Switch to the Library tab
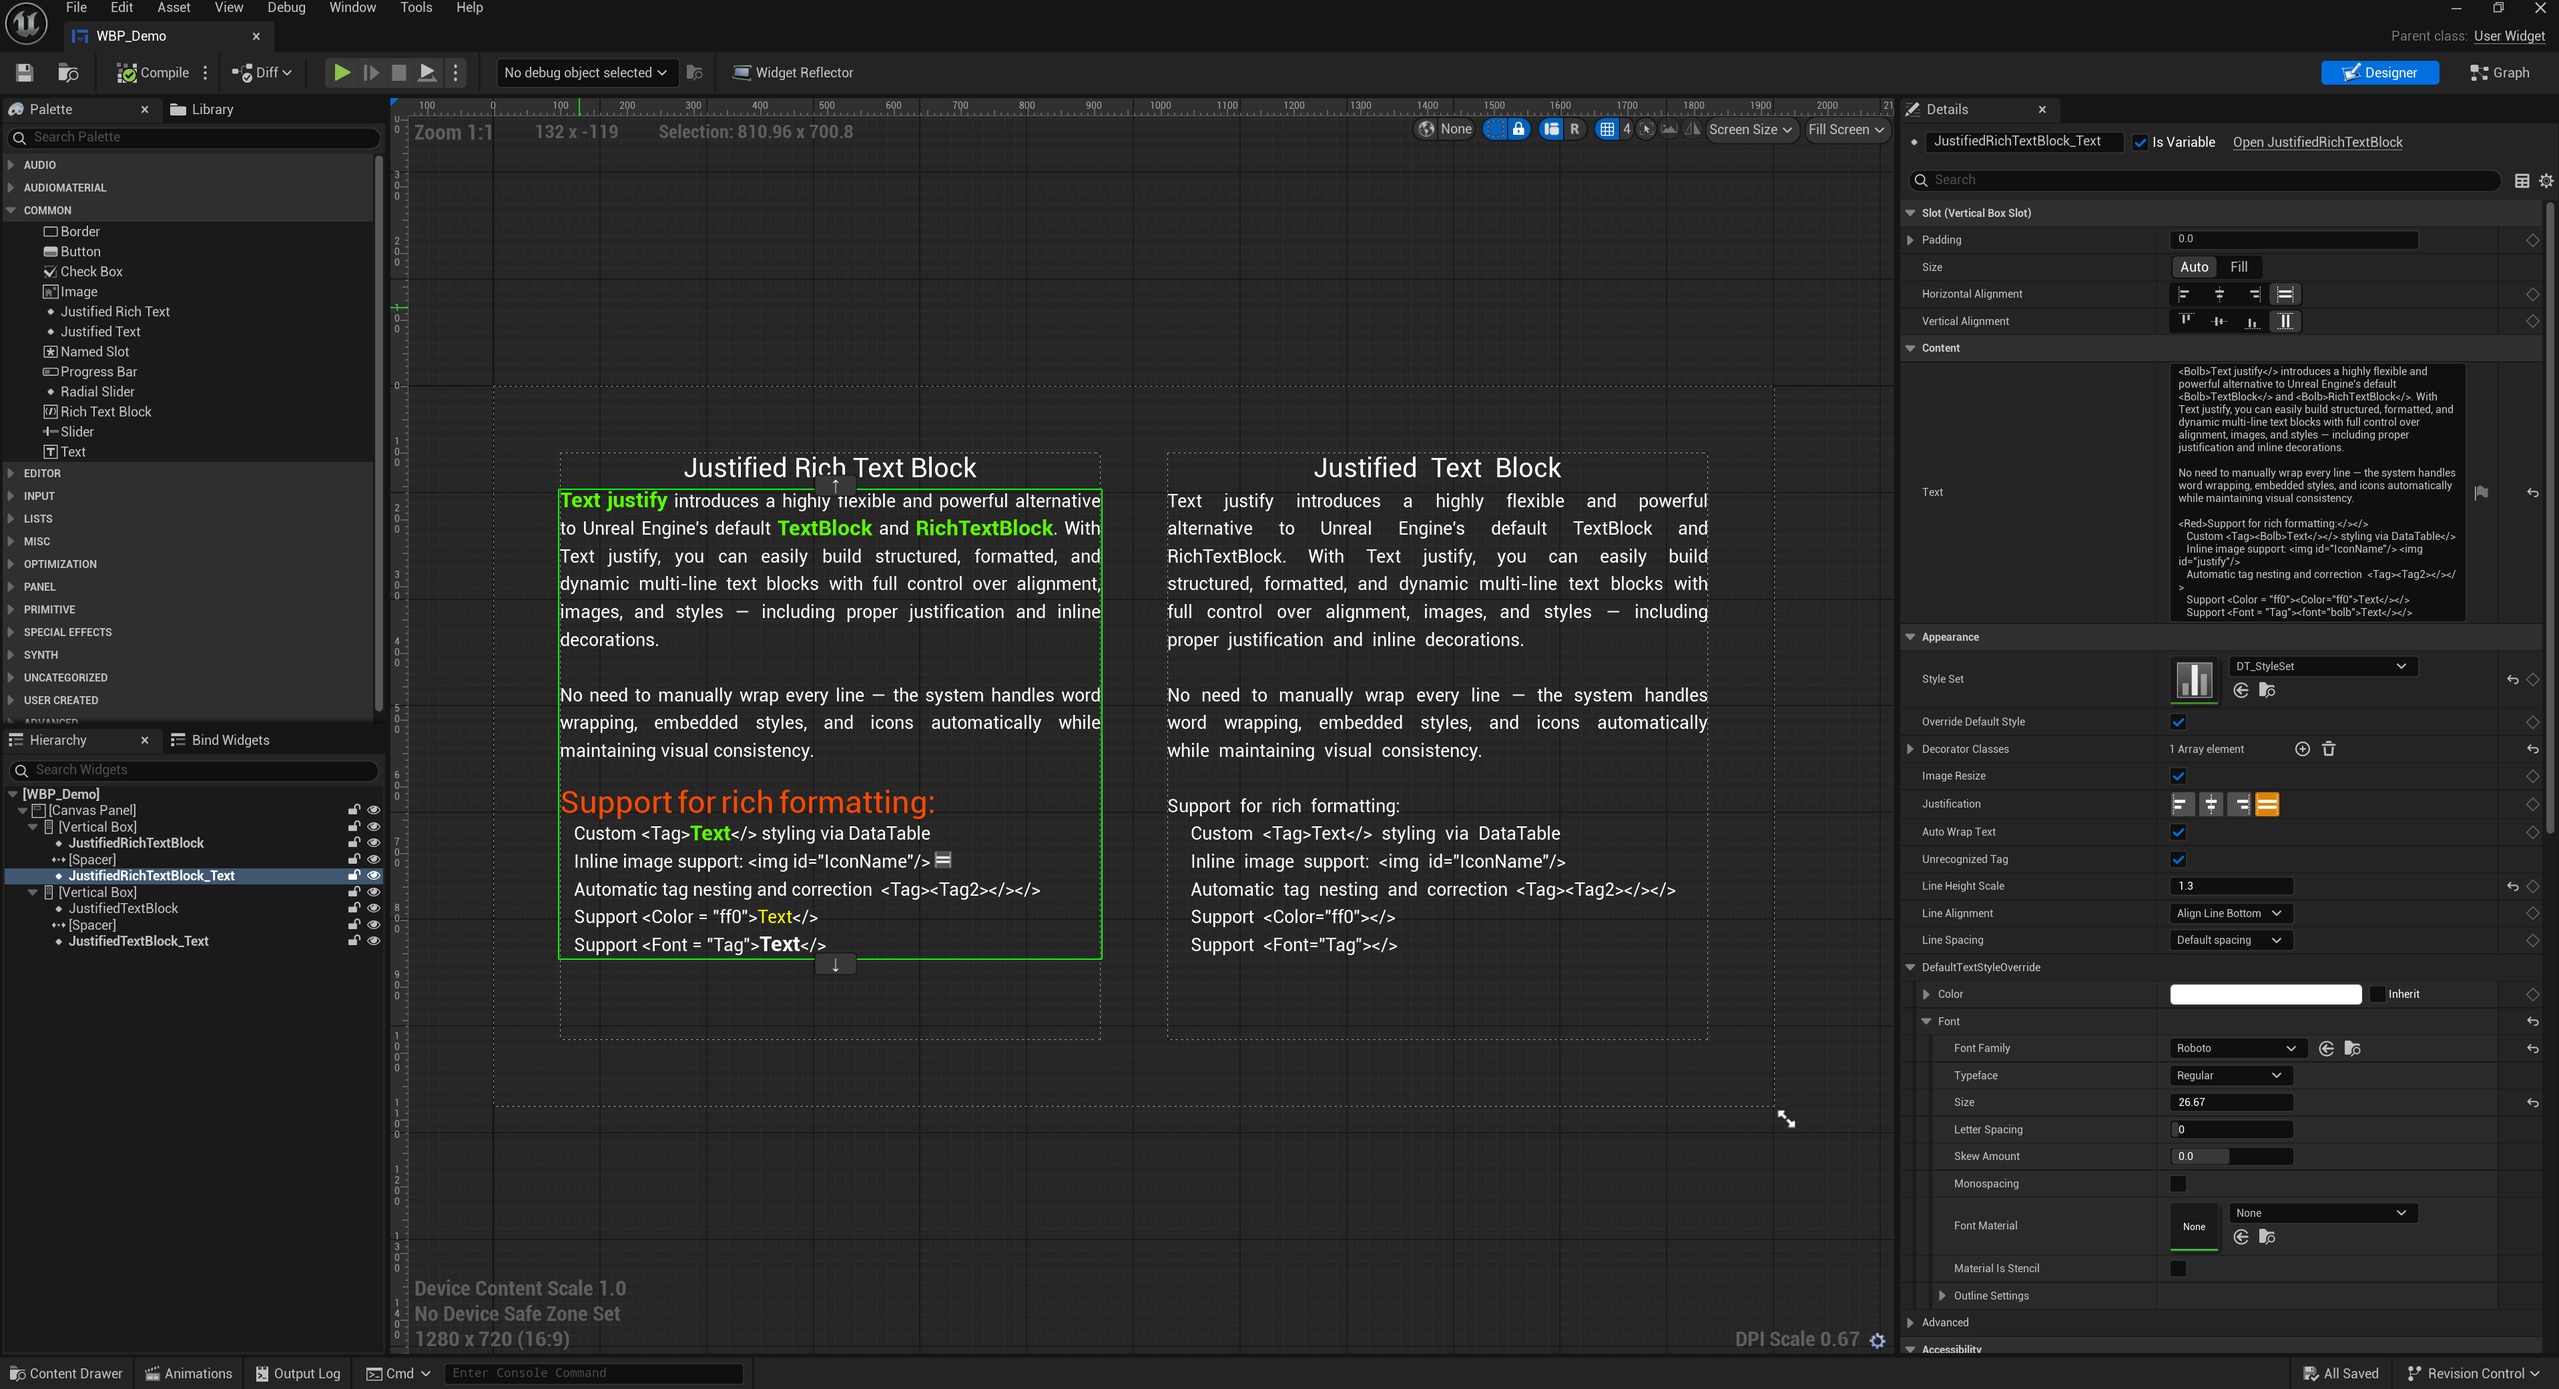 pos(202,109)
